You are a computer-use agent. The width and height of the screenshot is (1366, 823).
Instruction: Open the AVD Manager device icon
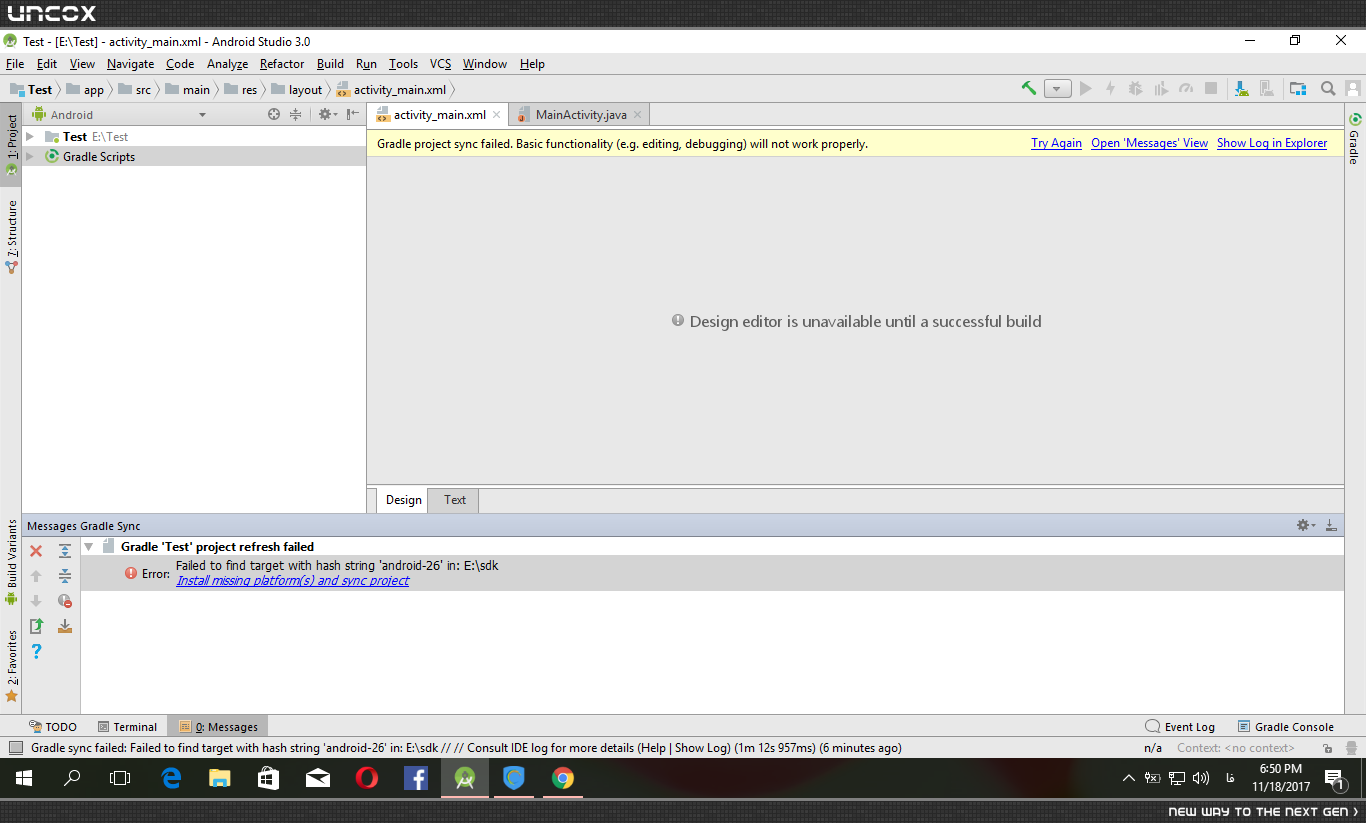[x=1266, y=89]
